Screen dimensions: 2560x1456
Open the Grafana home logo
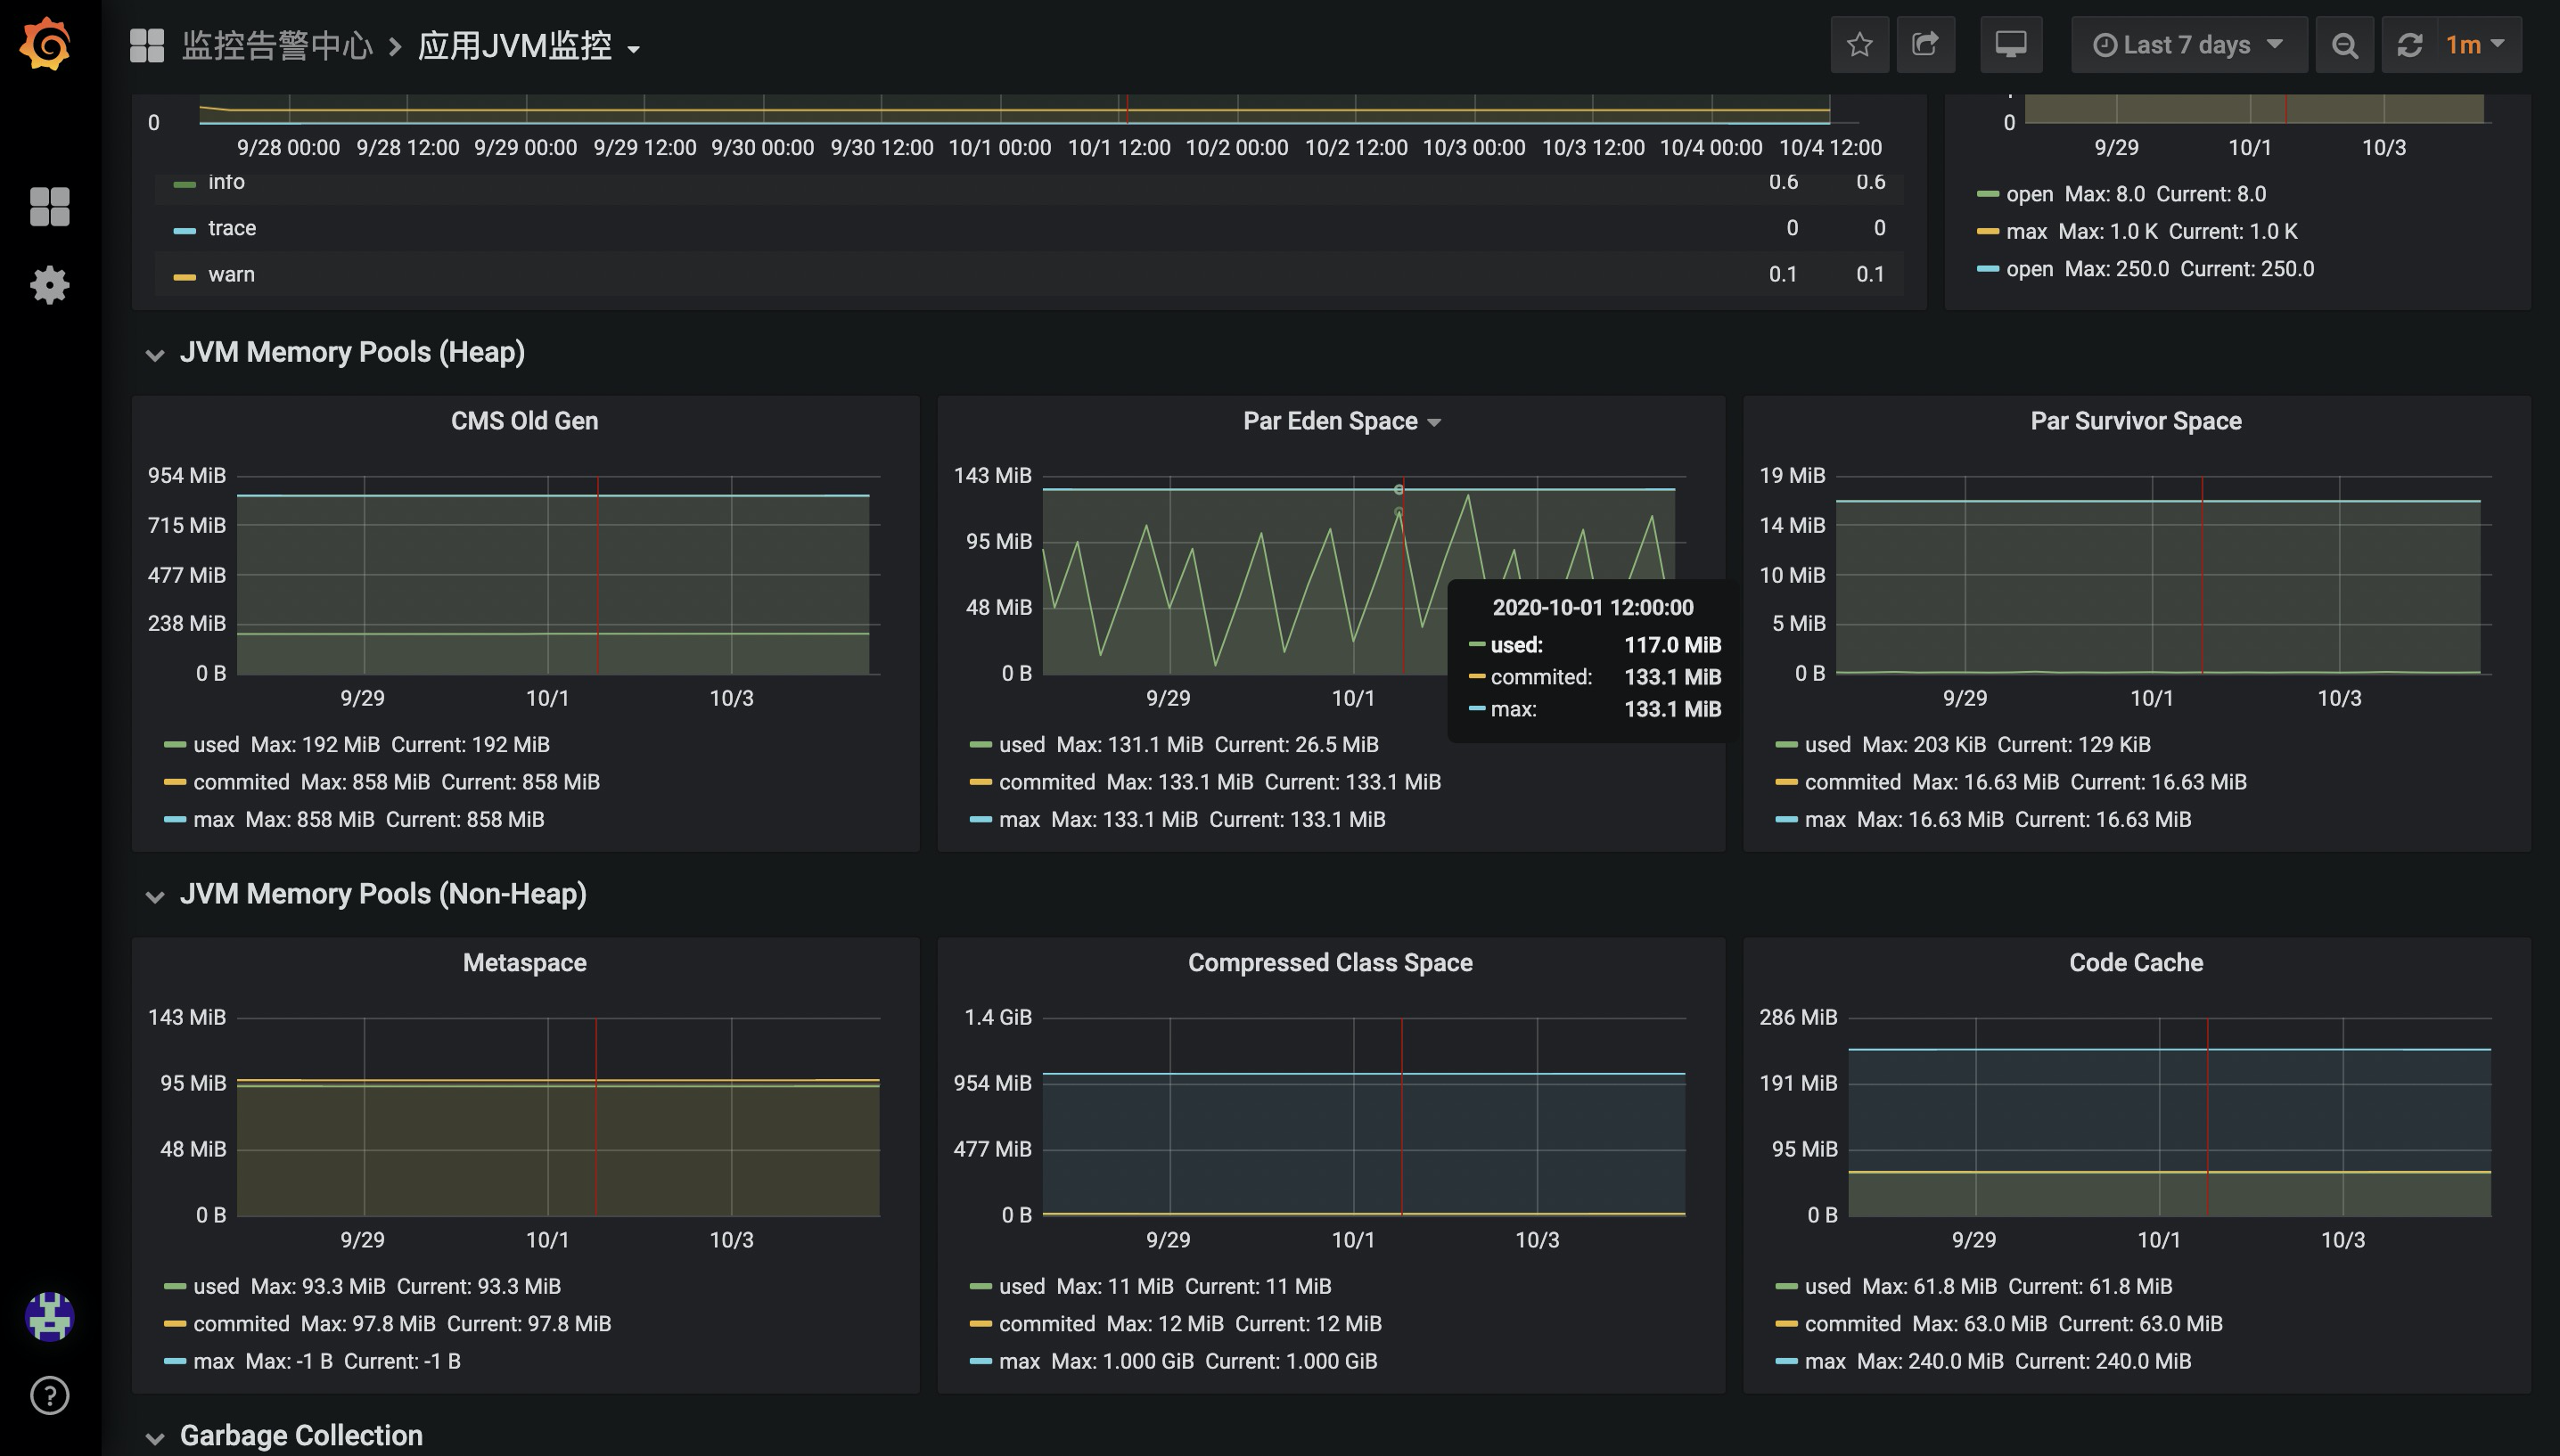[47, 44]
